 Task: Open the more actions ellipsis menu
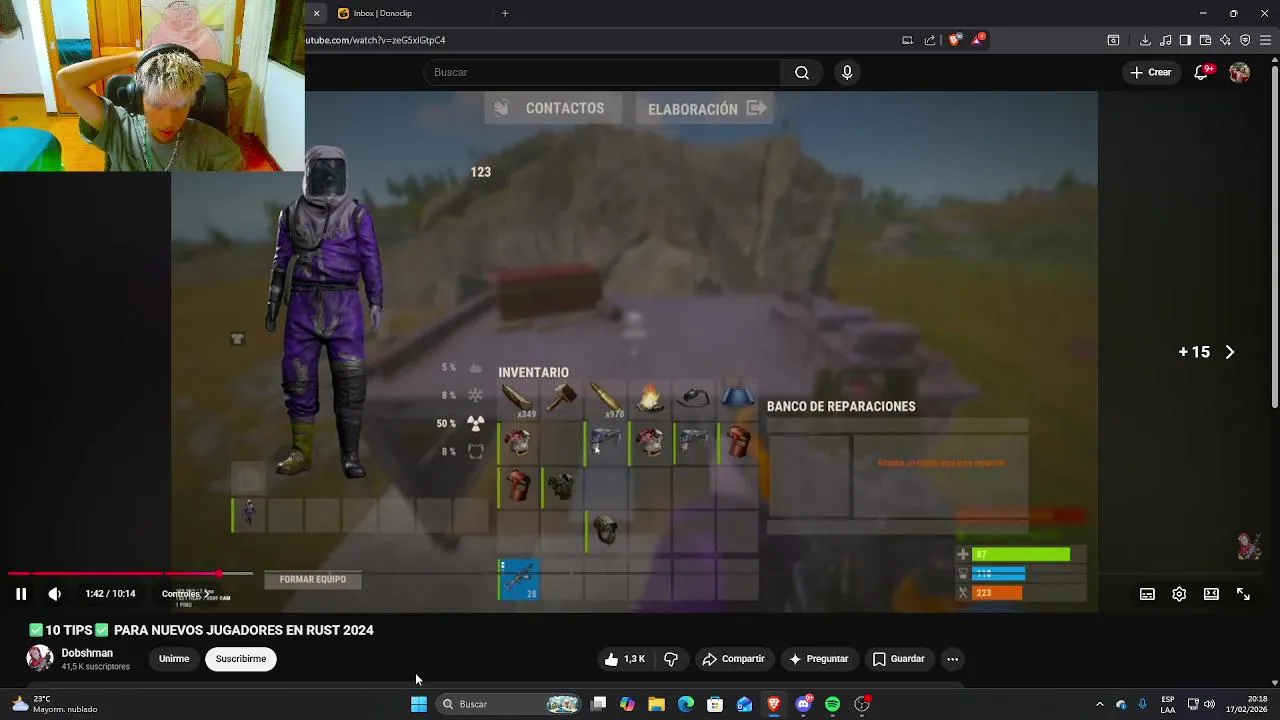(952, 659)
